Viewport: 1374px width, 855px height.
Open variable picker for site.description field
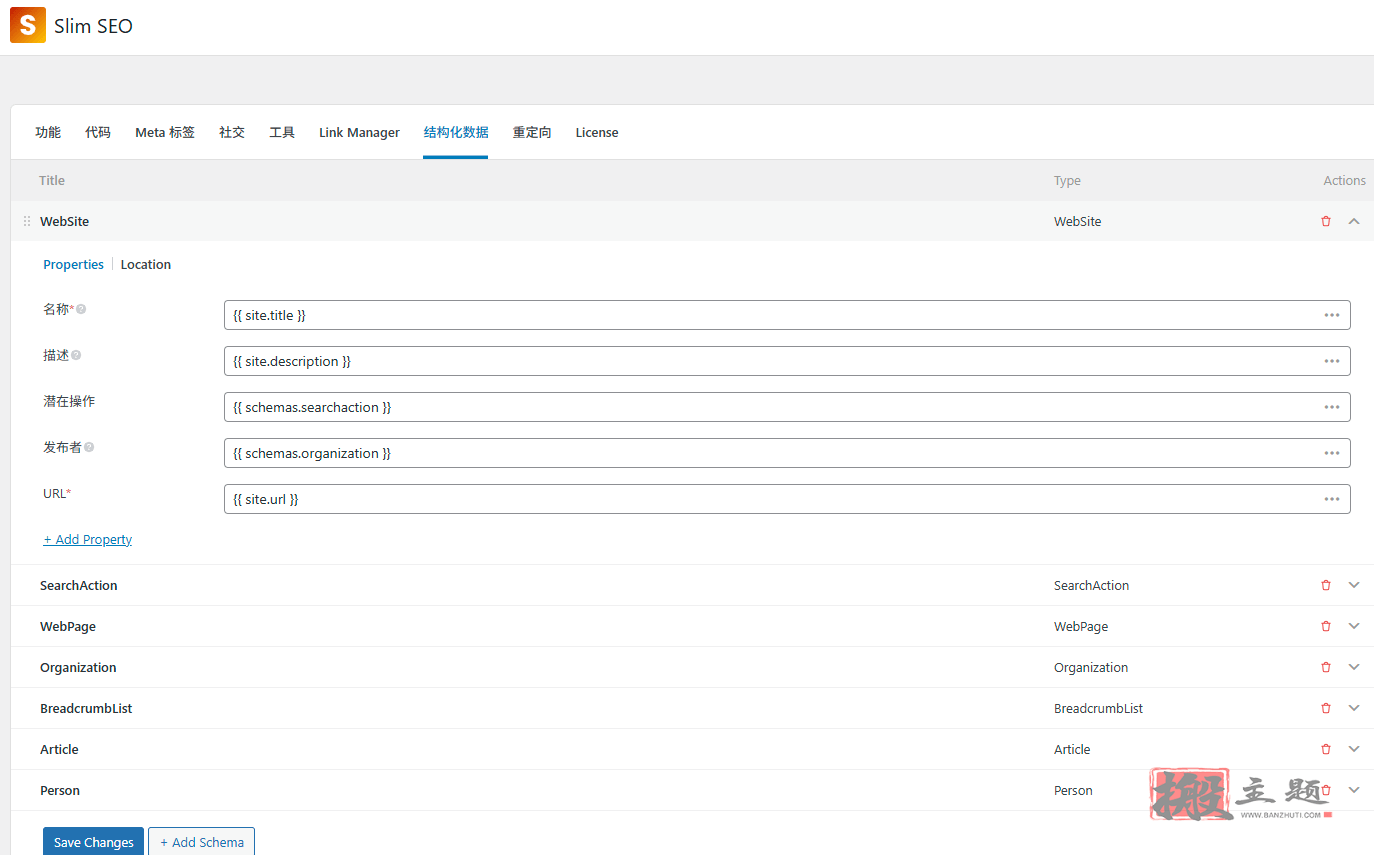1332,361
